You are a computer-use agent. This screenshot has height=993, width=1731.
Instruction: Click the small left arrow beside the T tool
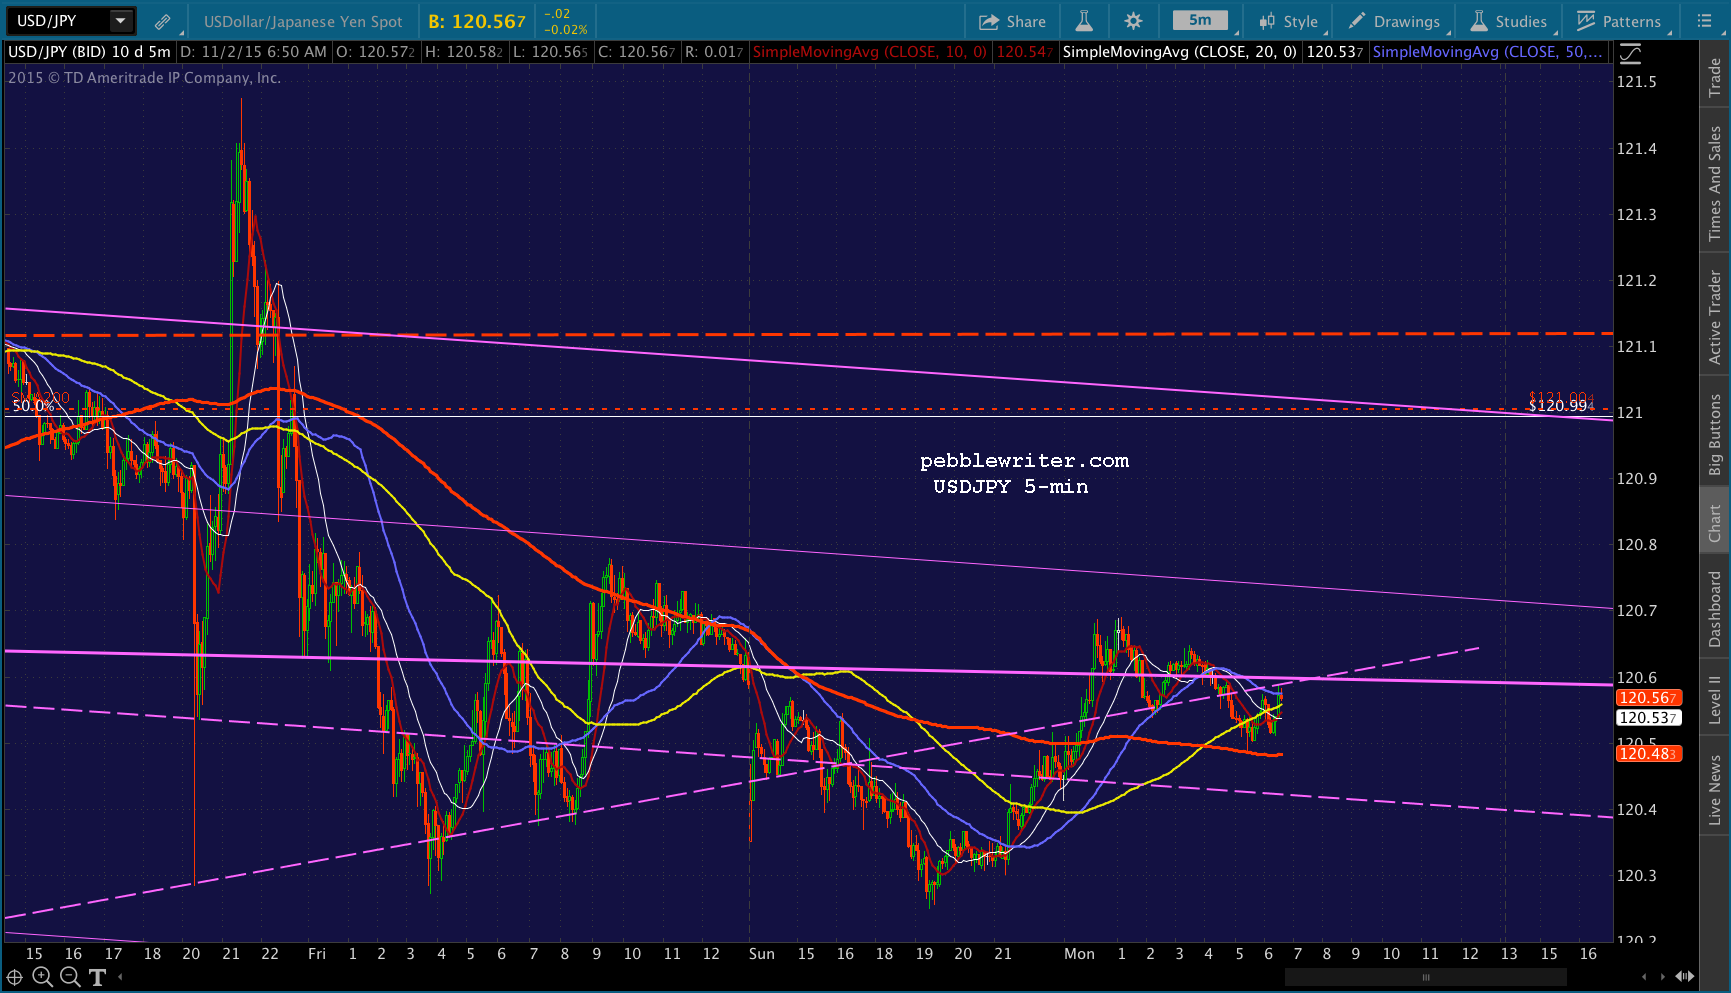tap(120, 977)
